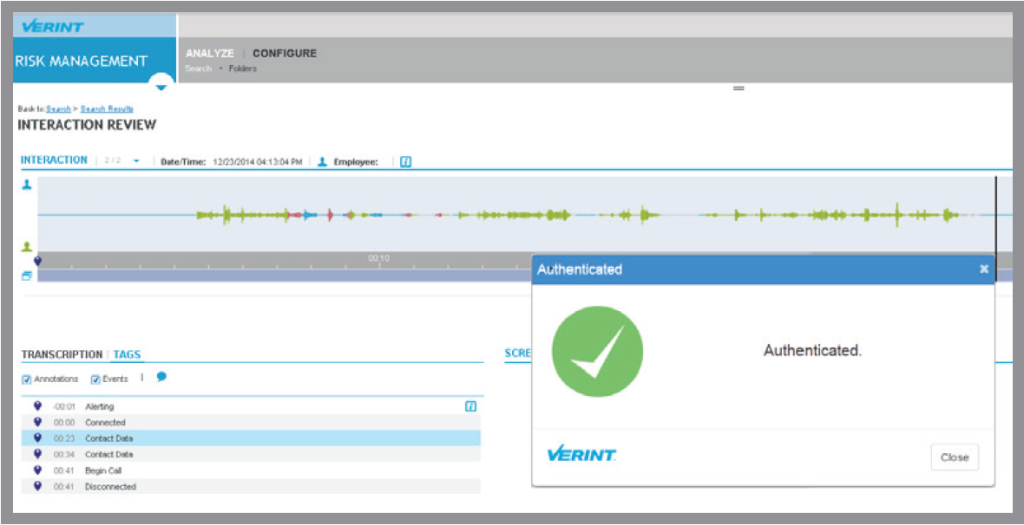Select the 00:34 Contact Data row
Screen dimensions: 1024x525
pos(251,454)
